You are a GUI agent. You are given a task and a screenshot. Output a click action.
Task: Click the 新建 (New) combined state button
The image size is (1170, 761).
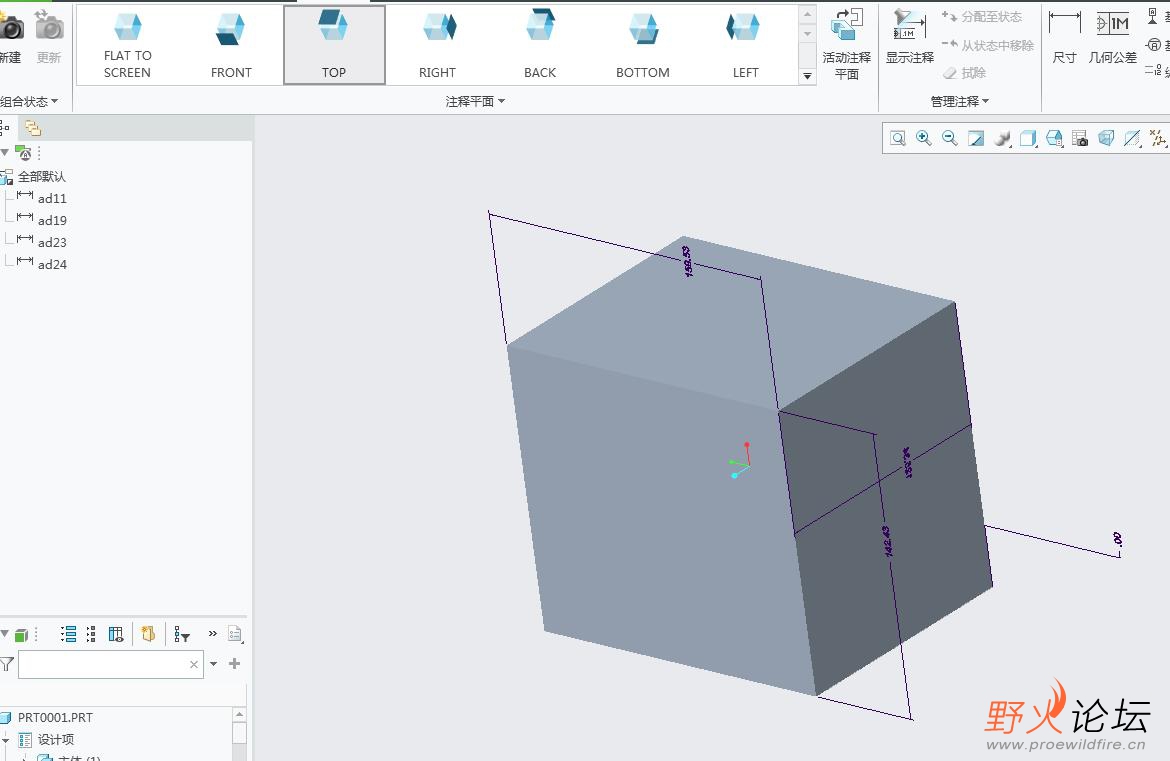point(10,38)
